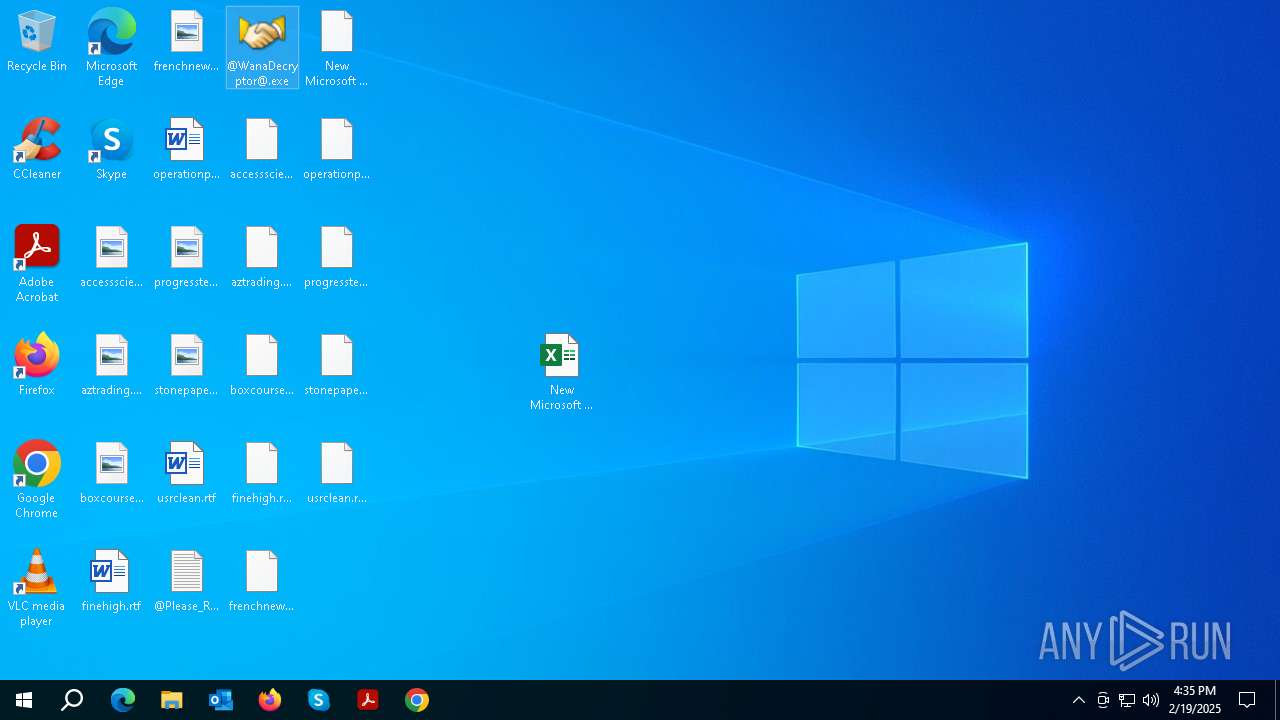
Task: Select the blank aztrading... file icon
Action: pos(262,259)
